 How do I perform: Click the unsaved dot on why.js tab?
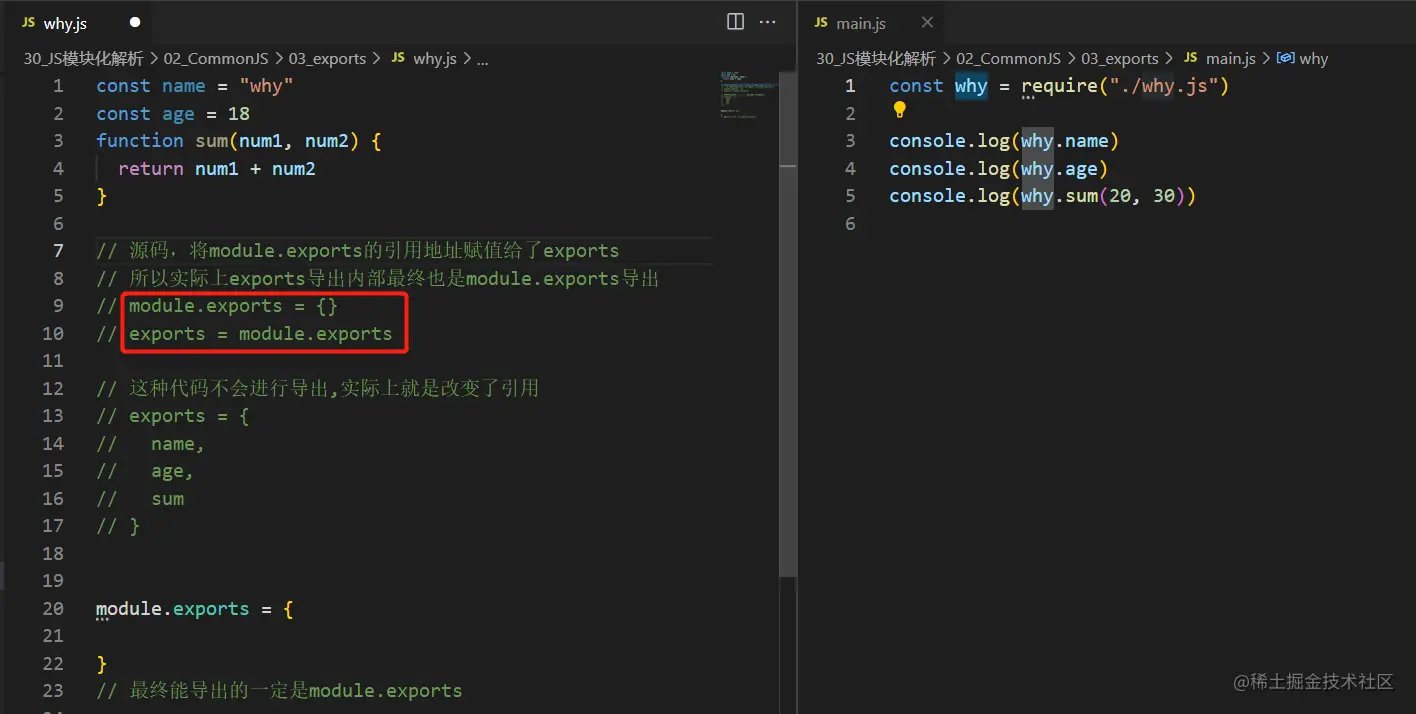[135, 22]
